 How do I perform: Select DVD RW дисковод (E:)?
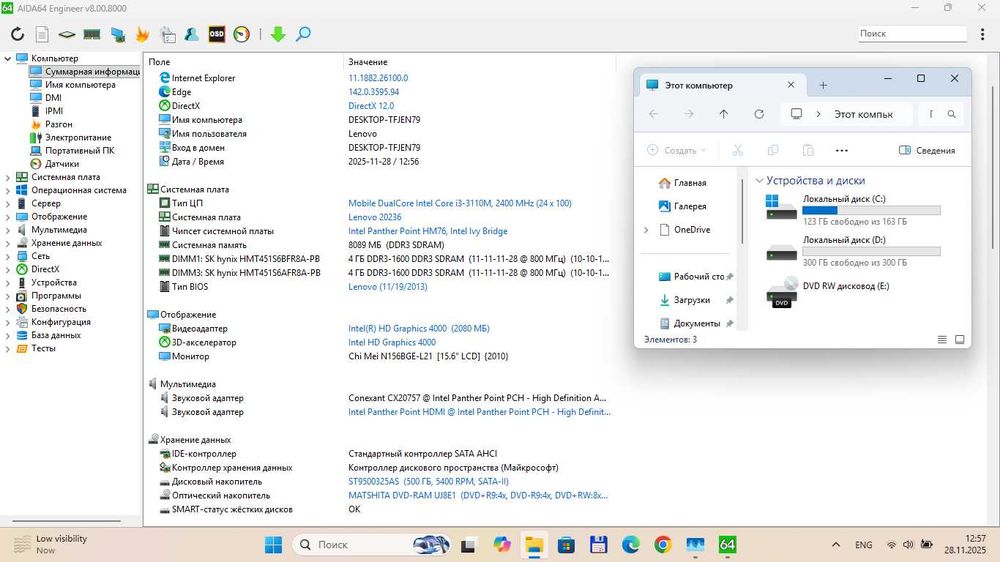(829, 292)
